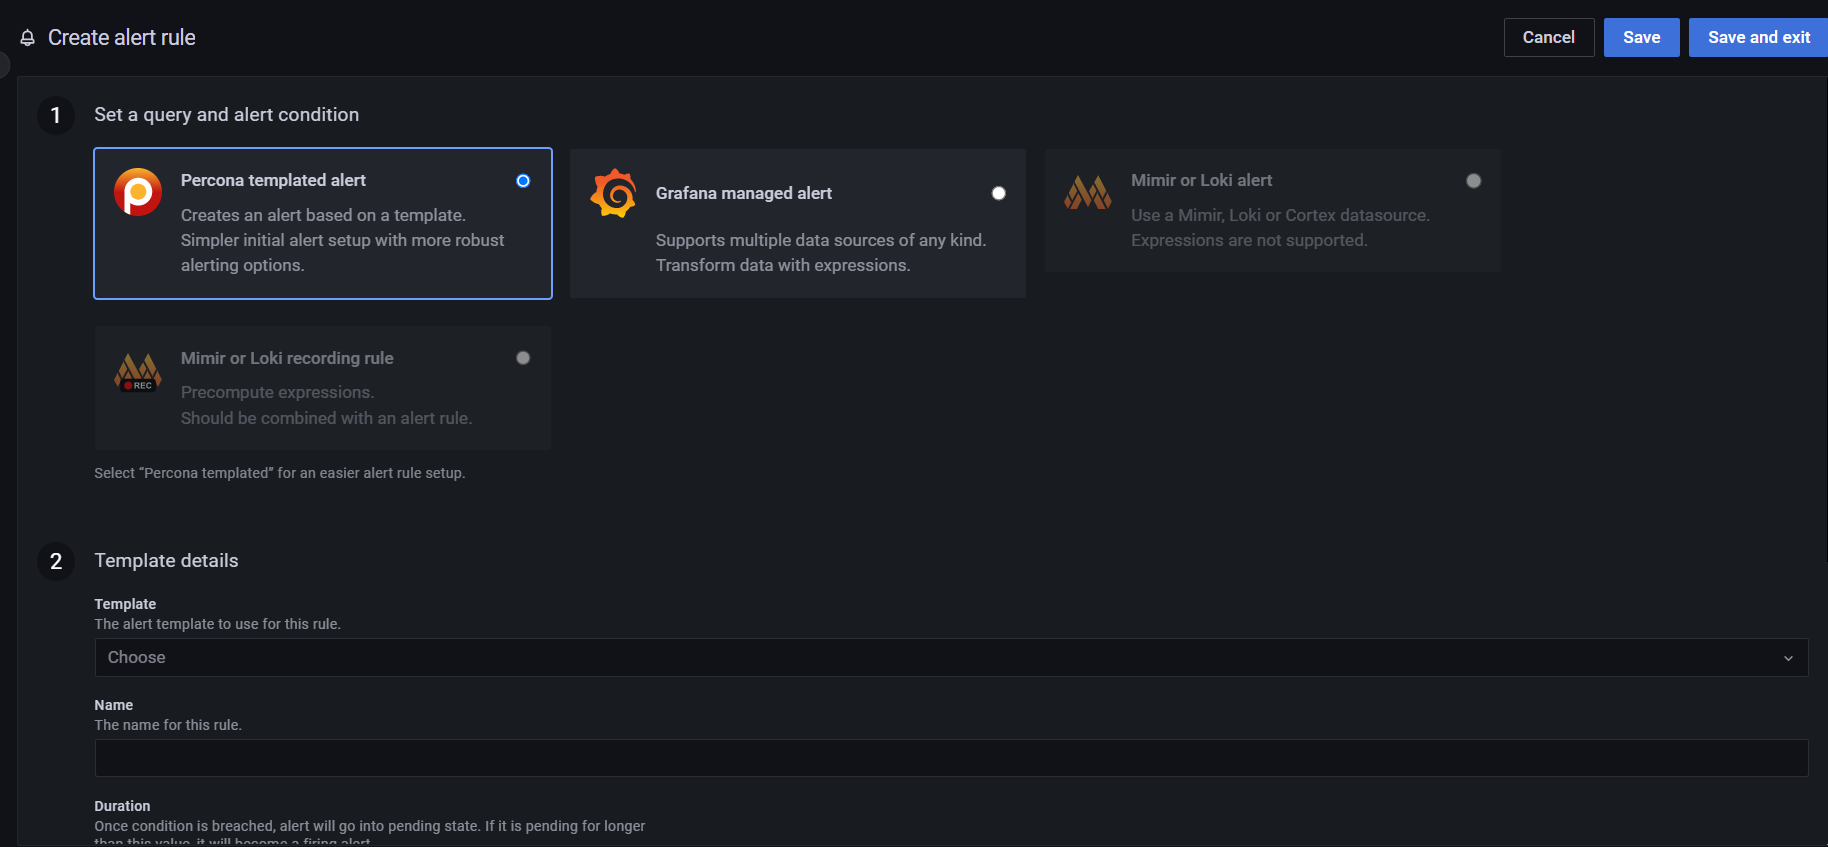Click the Mimir or Loki alert icon

(x=1088, y=192)
